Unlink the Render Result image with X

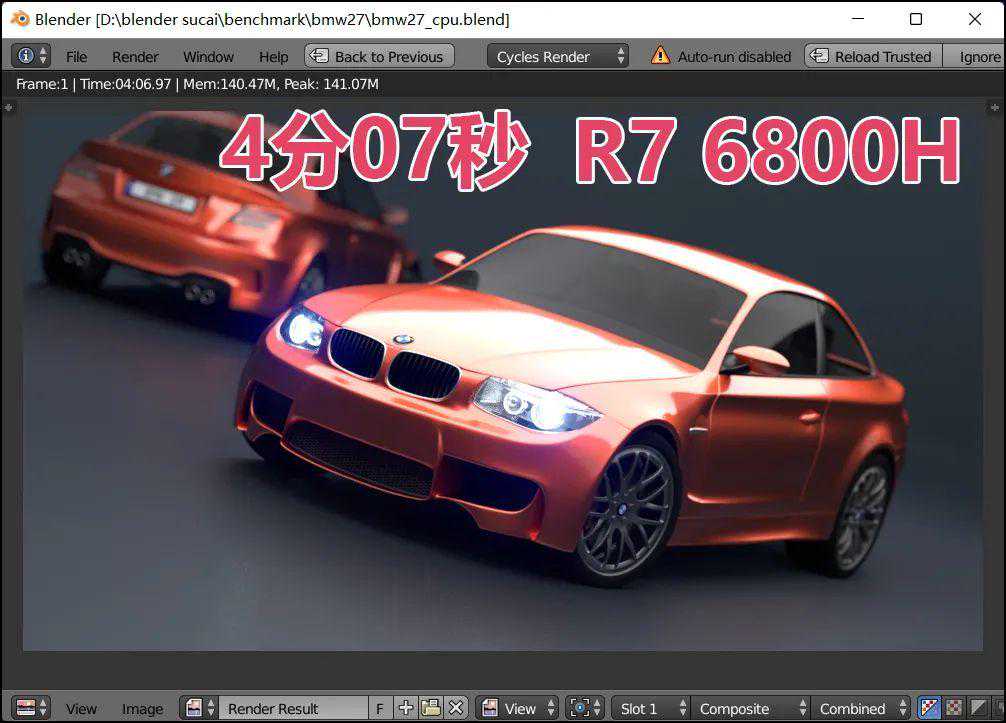(x=456, y=708)
